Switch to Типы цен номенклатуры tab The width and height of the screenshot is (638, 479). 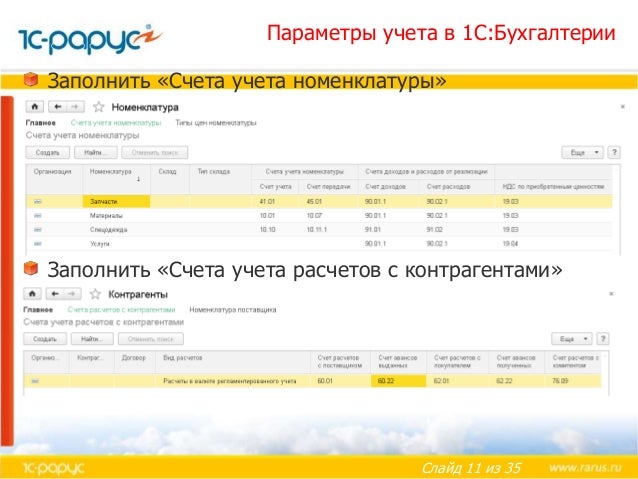point(216,122)
